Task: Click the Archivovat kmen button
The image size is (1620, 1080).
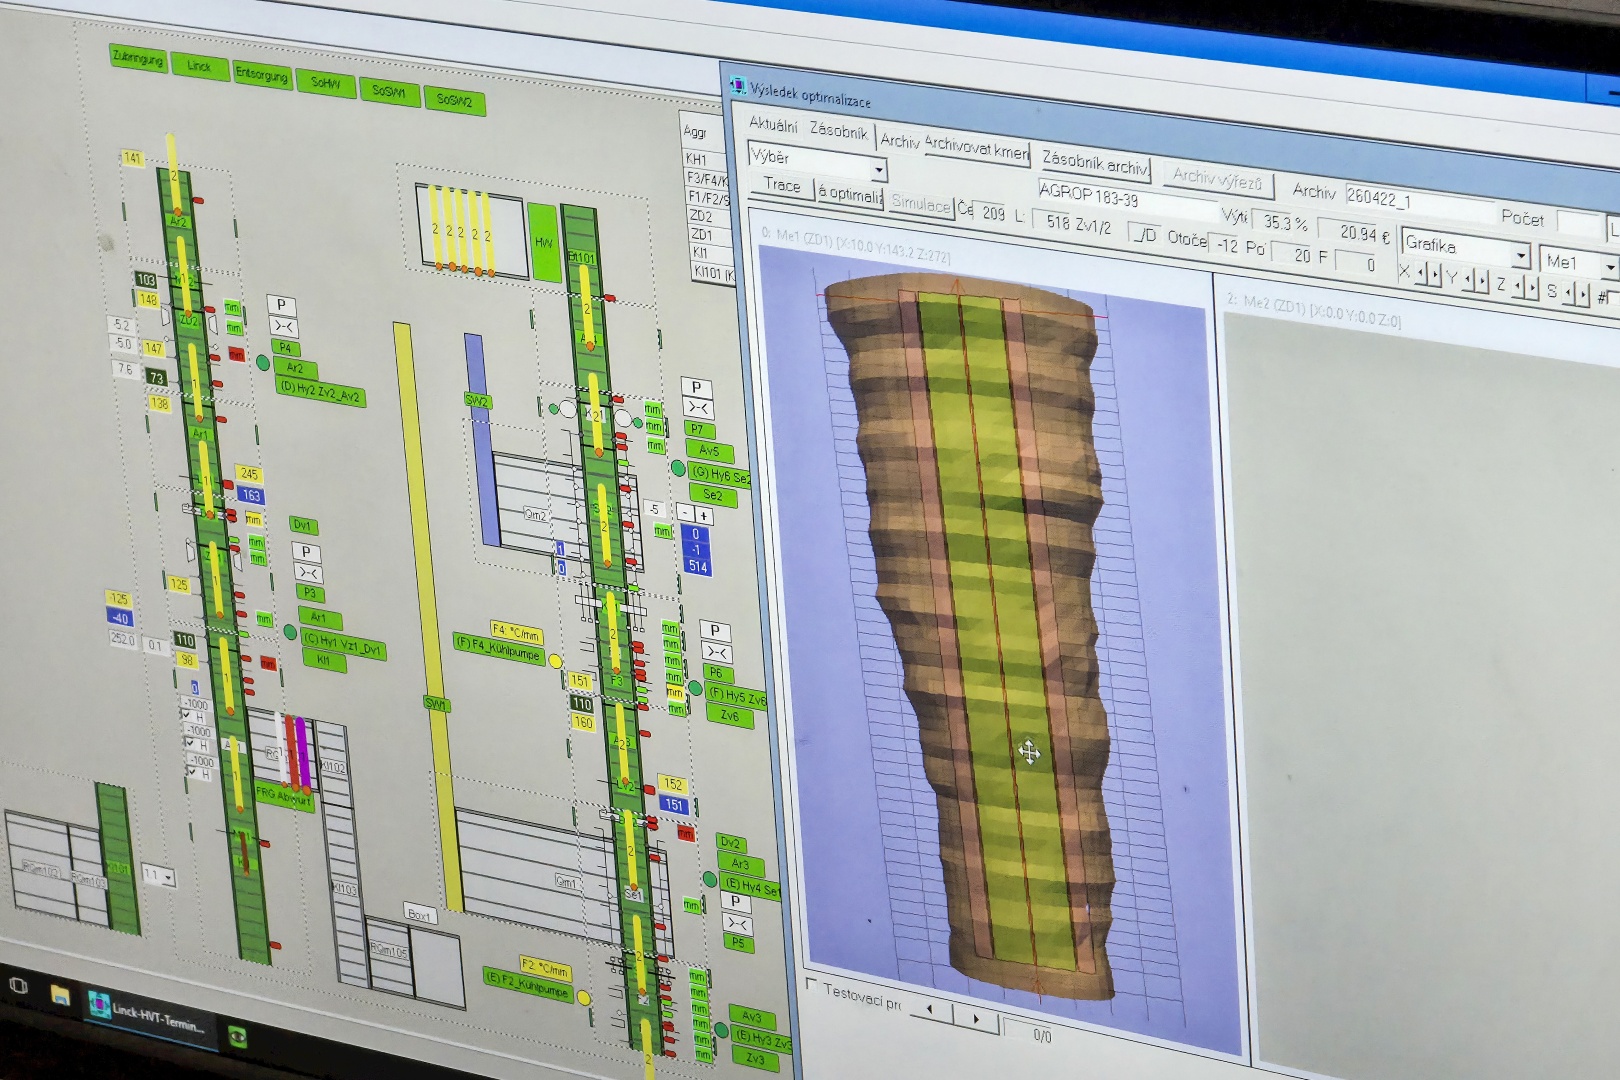Action: click(x=976, y=148)
